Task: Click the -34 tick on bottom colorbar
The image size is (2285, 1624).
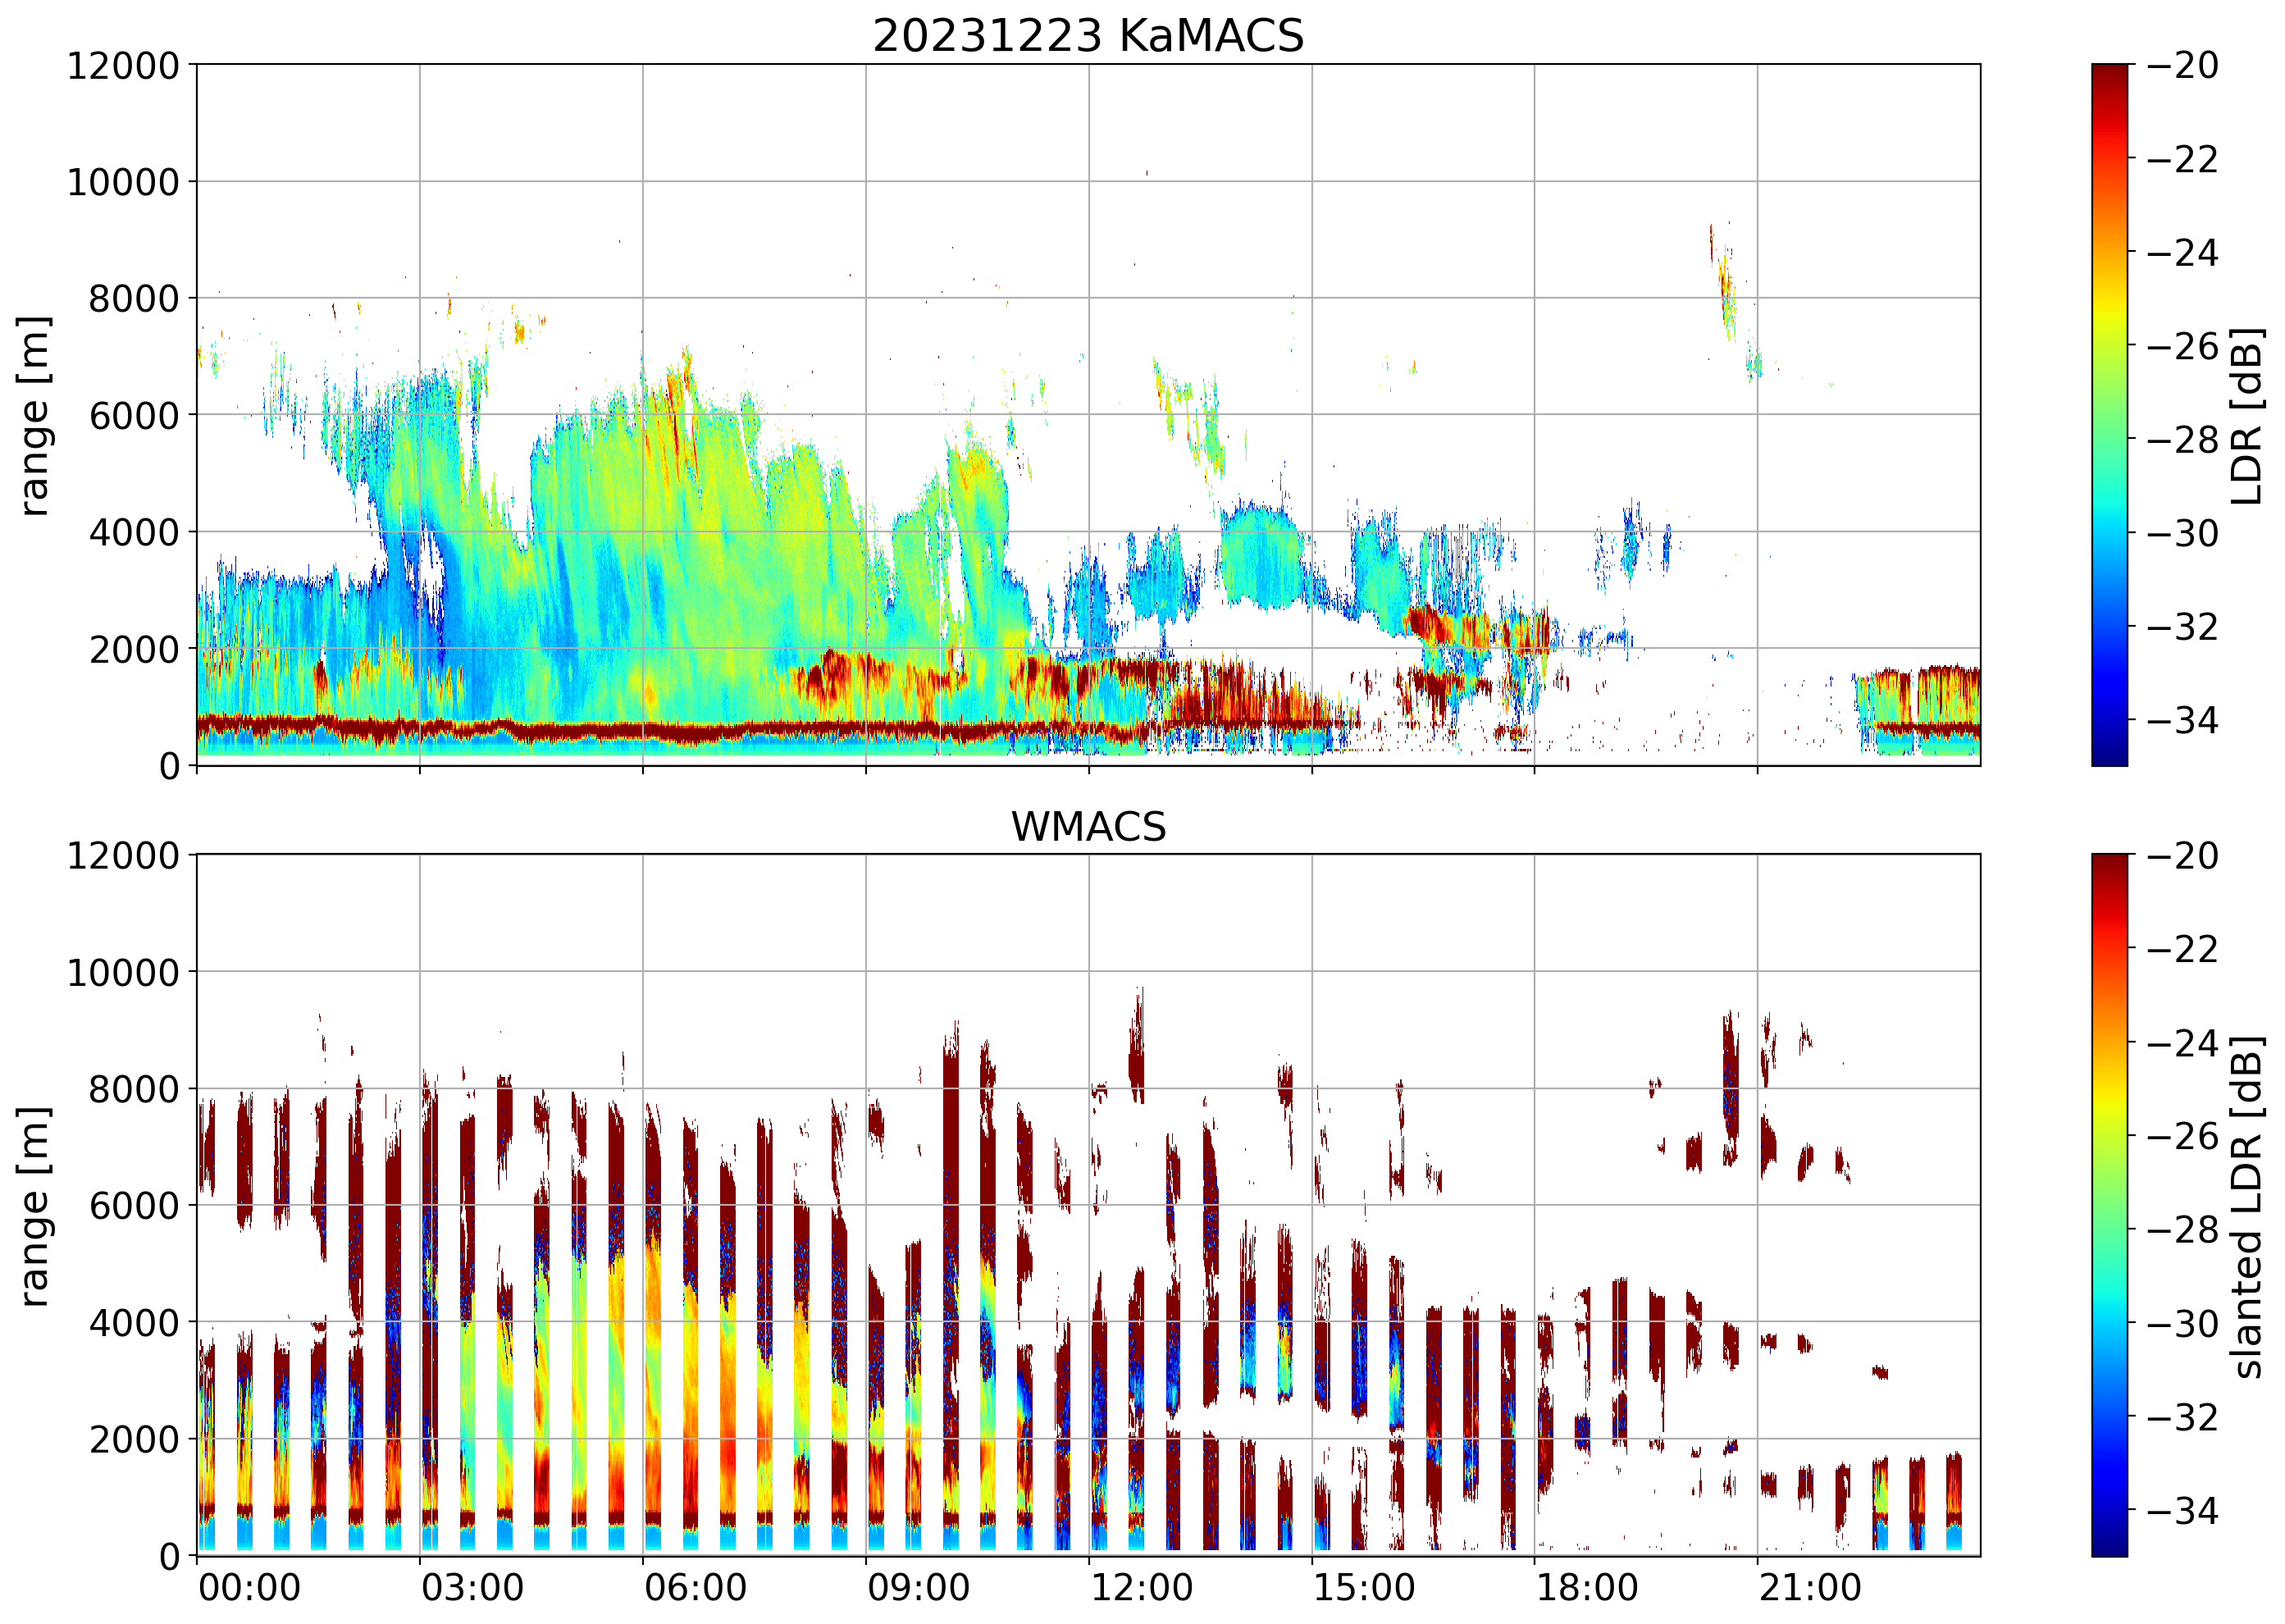Action: coord(2182,1510)
